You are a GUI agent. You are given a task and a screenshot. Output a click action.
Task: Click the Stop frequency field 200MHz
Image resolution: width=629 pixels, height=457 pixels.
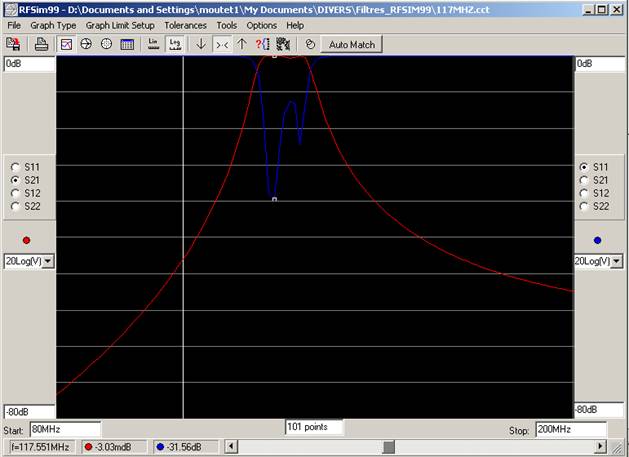[571, 429]
